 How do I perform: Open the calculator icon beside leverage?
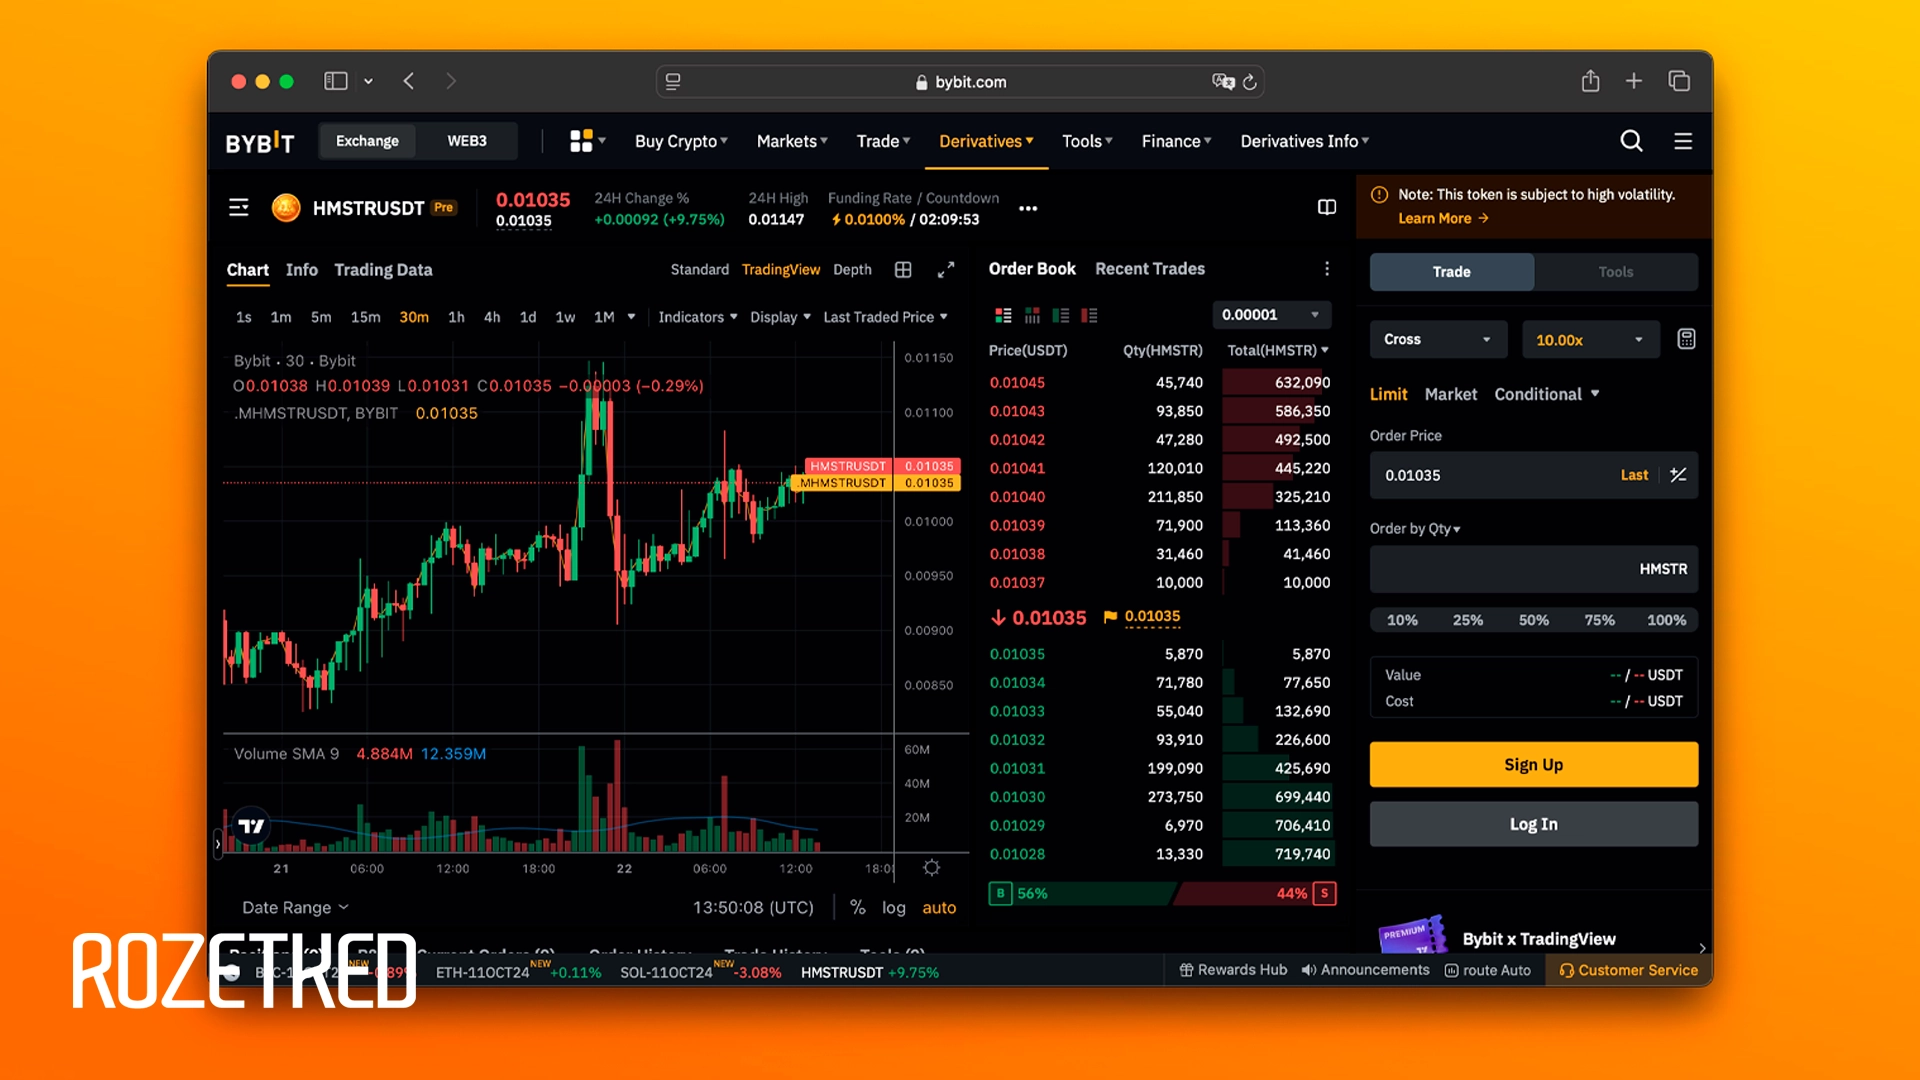[x=1686, y=340]
